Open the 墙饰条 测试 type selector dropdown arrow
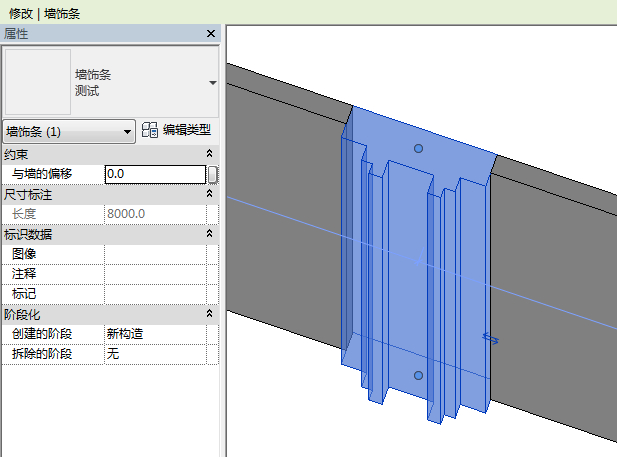The width and height of the screenshot is (617, 457). (x=213, y=83)
